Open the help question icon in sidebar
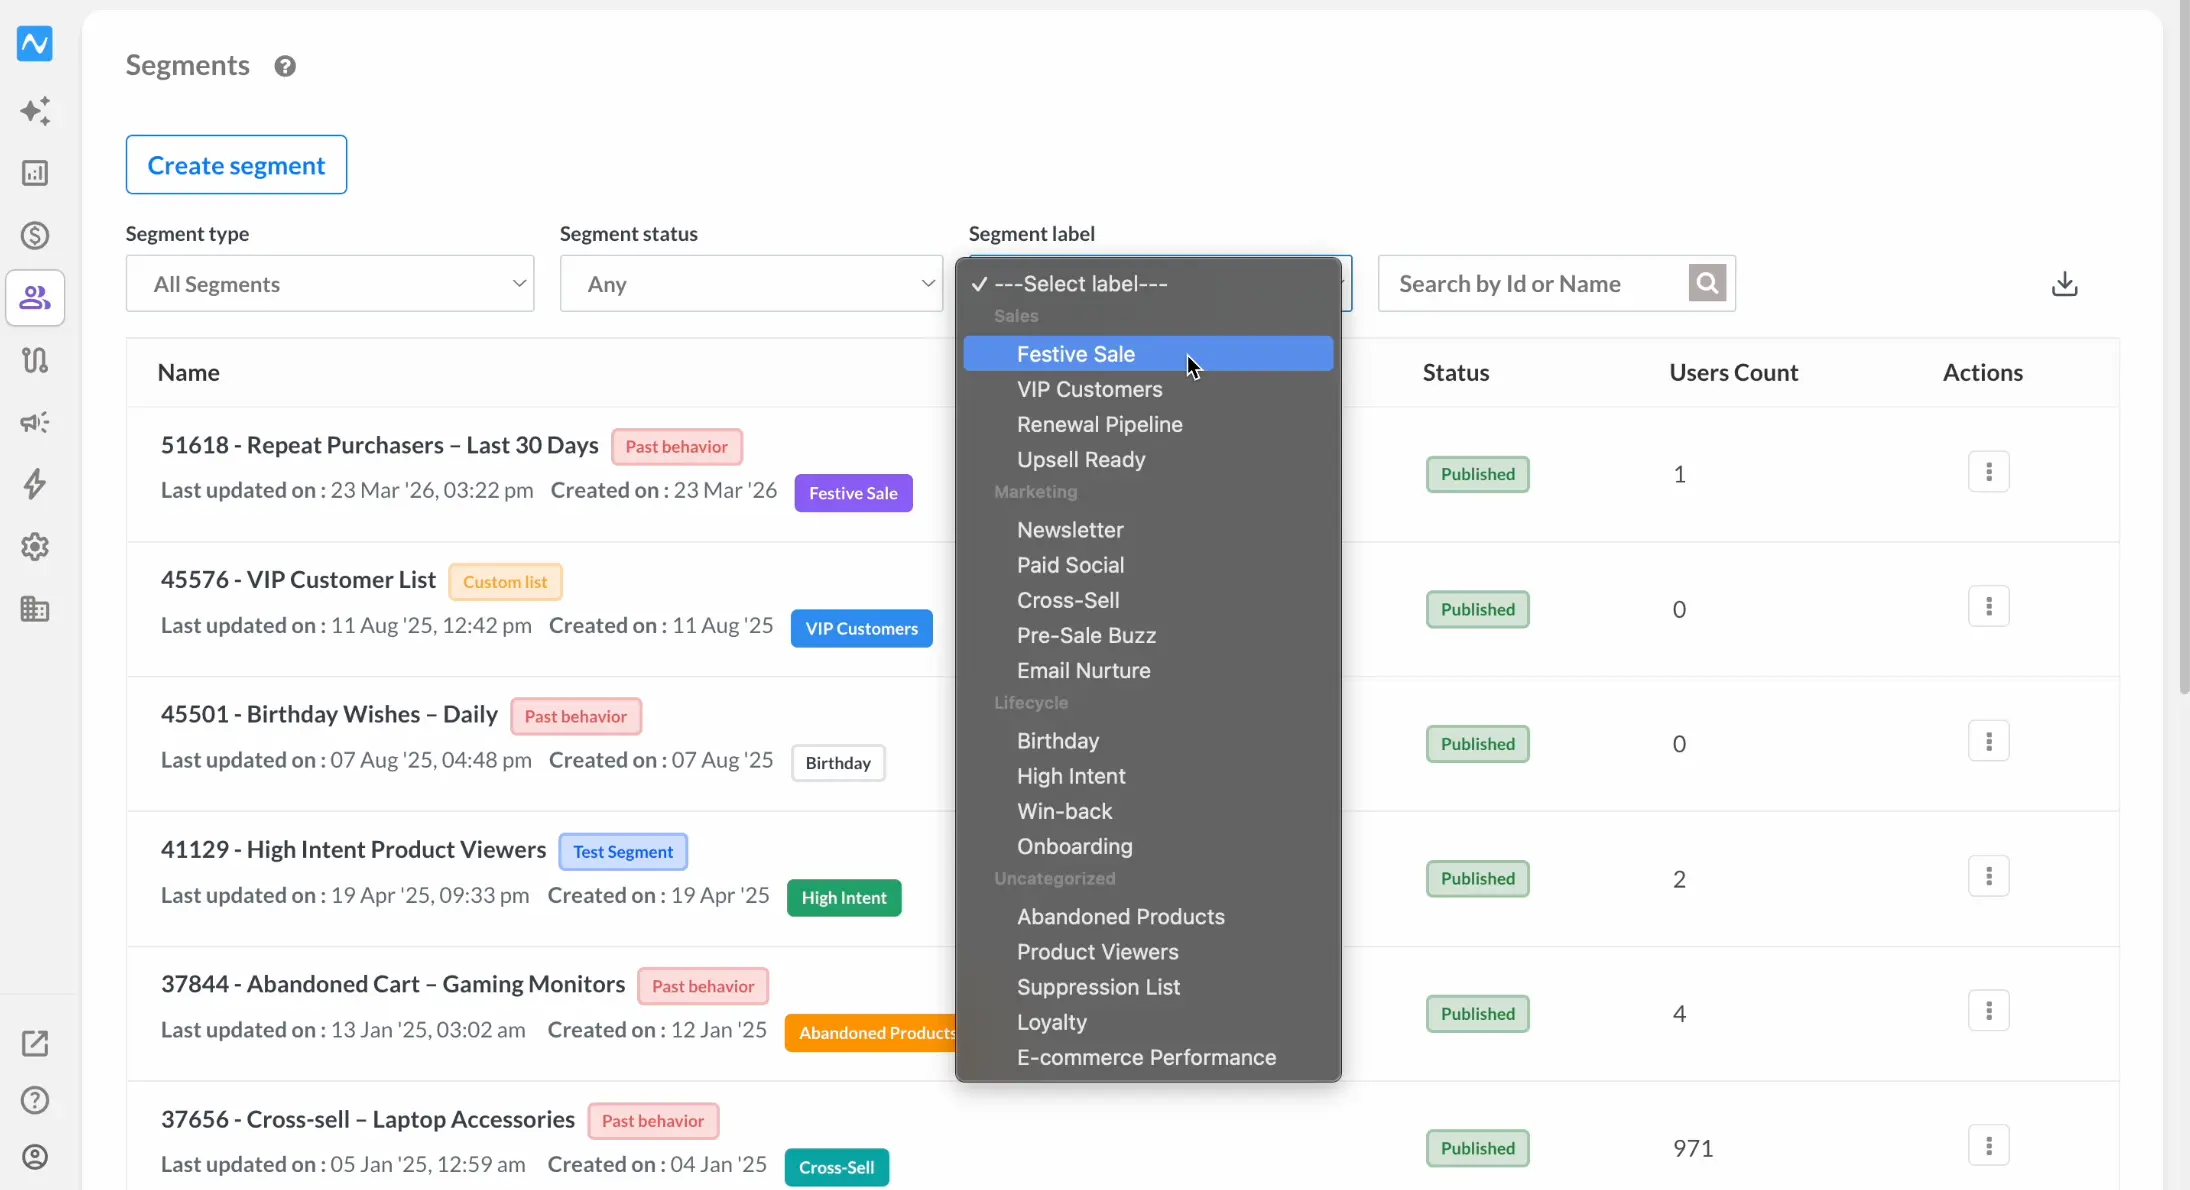The width and height of the screenshot is (2190, 1190). [x=35, y=1100]
